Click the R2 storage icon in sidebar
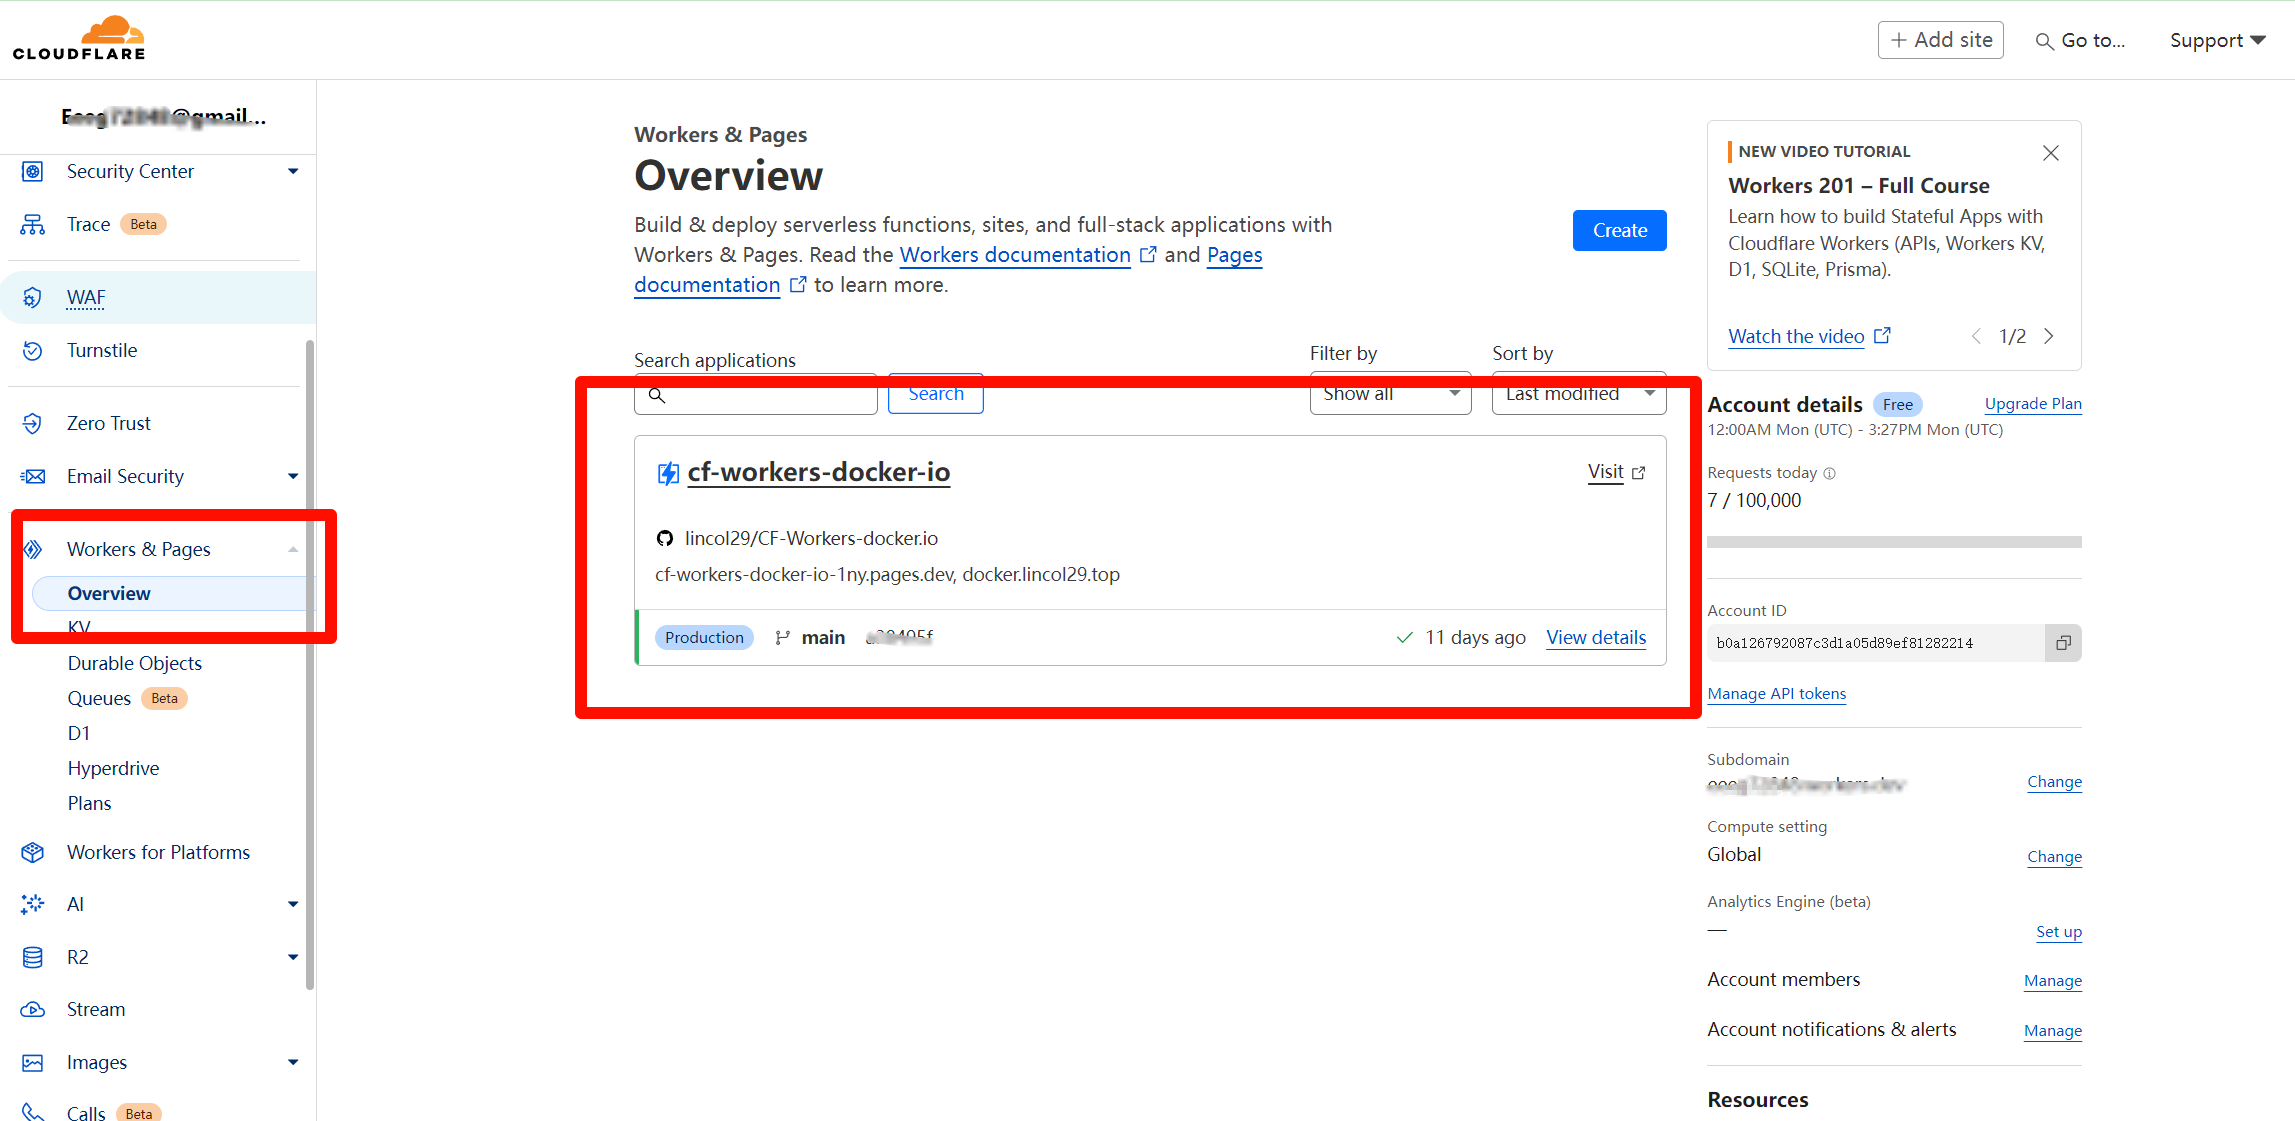Screen dimensions: 2295x1121 32,957
